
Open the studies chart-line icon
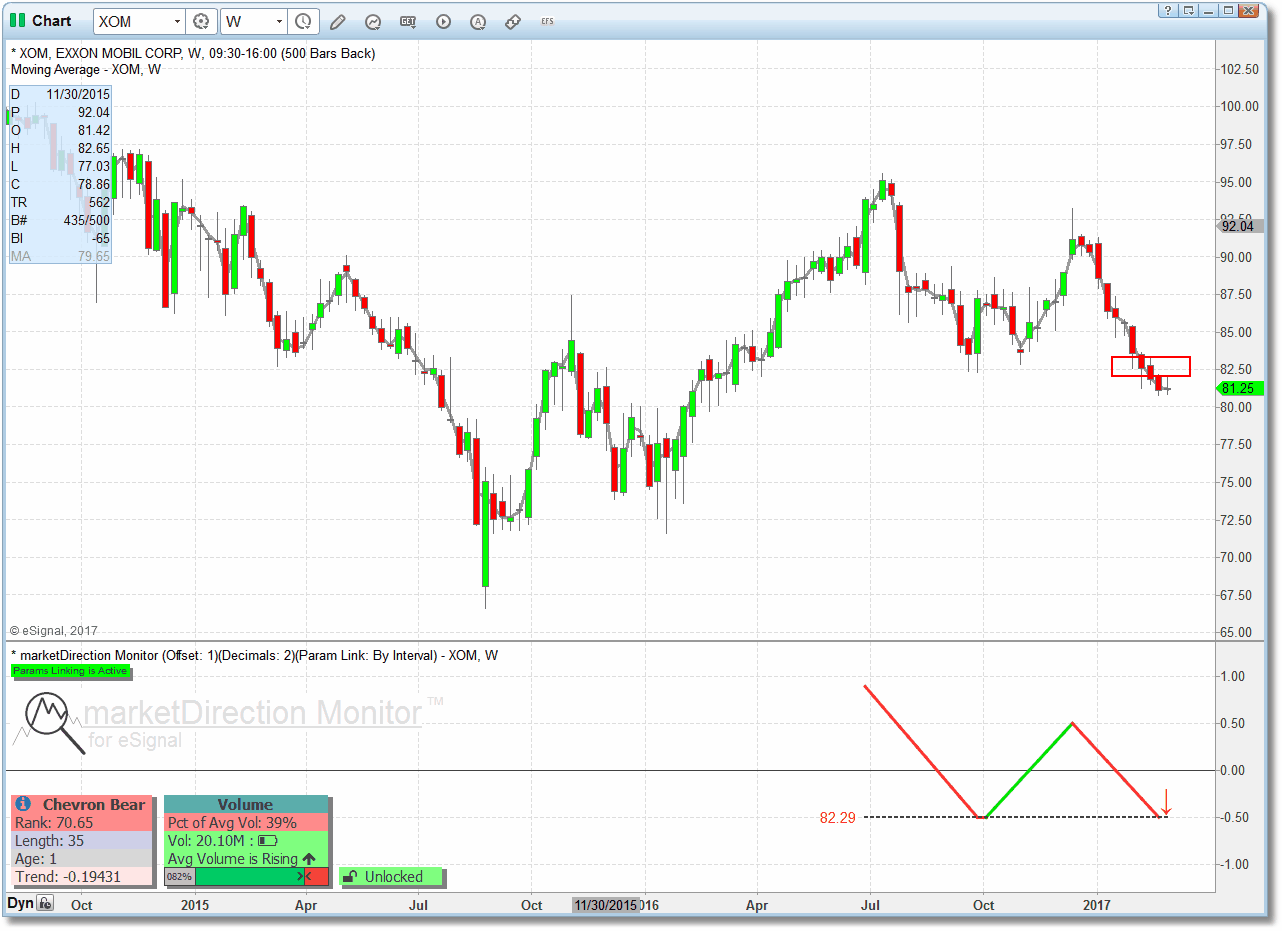click(373, 21)
